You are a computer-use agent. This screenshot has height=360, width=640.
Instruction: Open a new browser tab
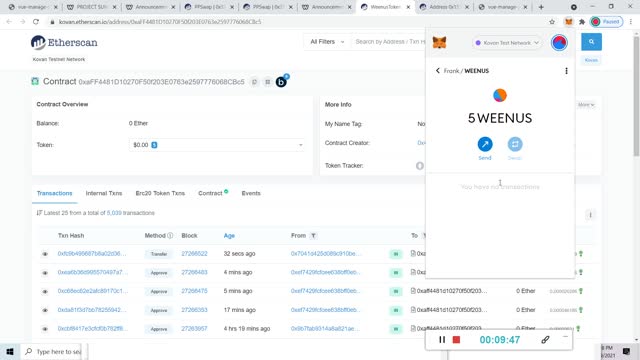tap(541, 7)
